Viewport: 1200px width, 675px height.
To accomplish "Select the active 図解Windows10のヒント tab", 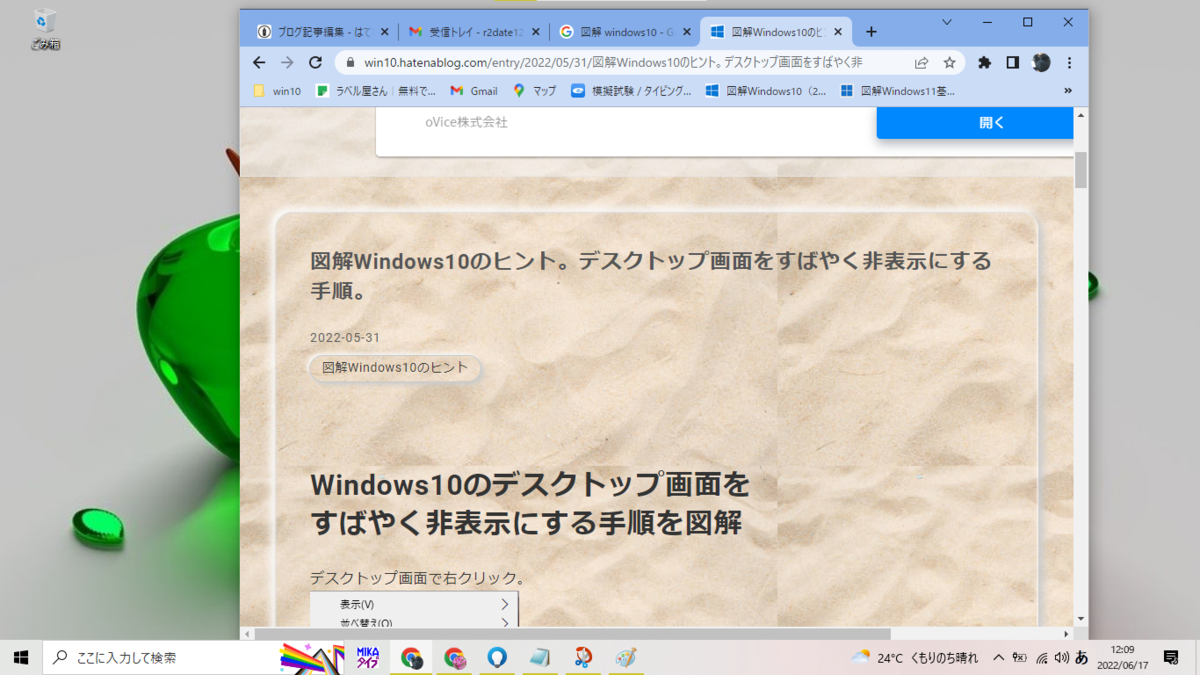I will point(776,32).
